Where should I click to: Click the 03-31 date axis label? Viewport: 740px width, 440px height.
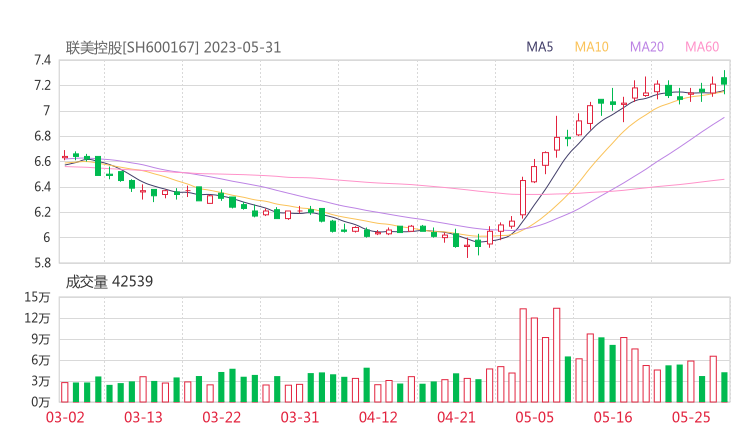pos(300,417)
